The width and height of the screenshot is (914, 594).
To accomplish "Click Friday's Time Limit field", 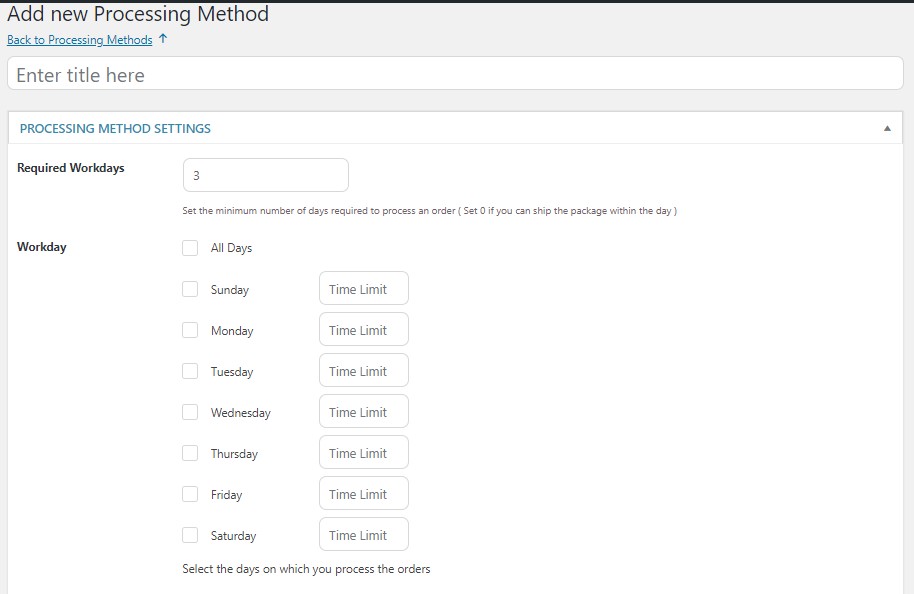I will (x=364, y=494).
